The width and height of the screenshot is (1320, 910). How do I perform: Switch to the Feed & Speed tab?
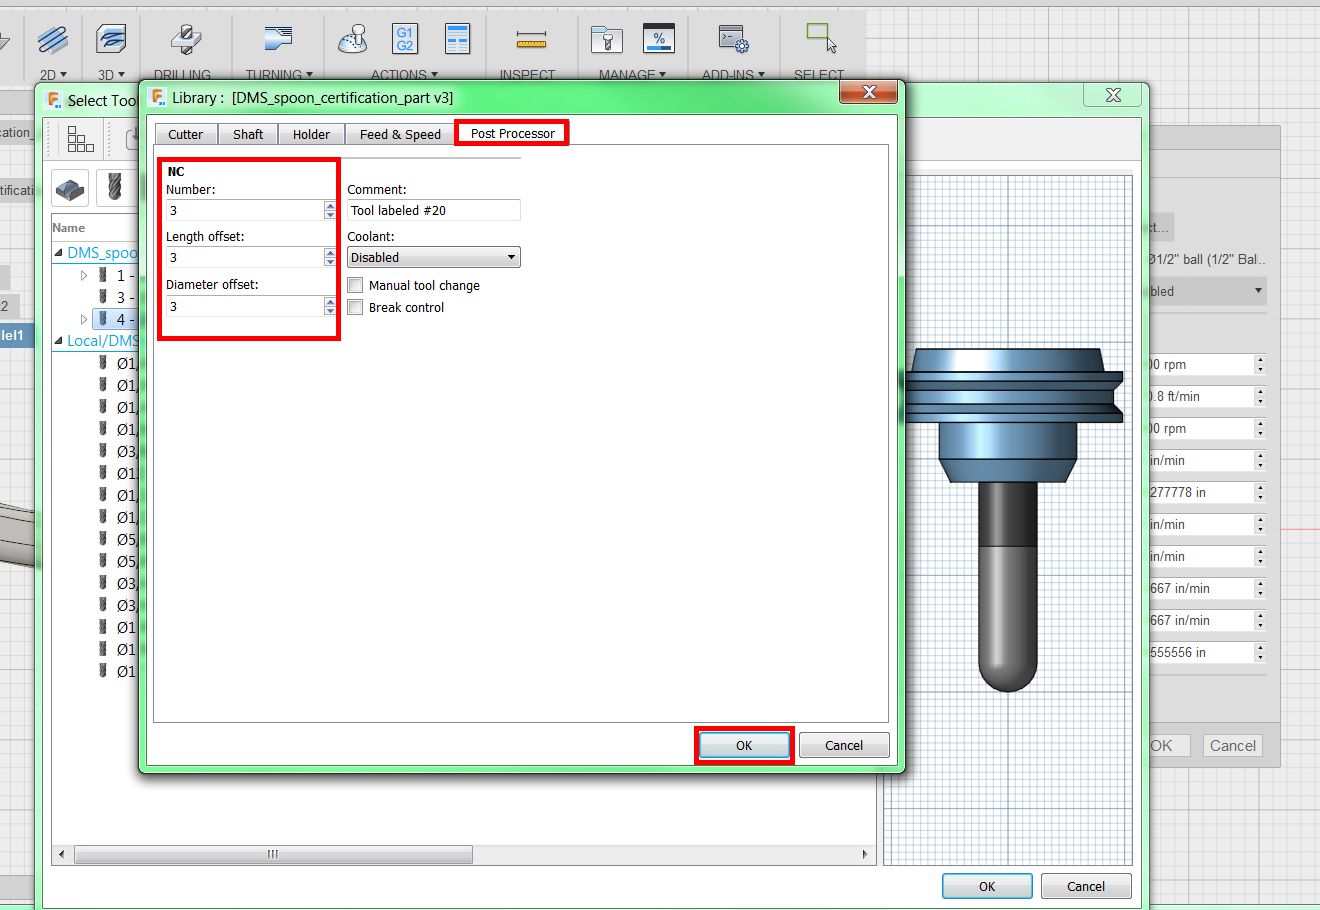tap(400, 134)
